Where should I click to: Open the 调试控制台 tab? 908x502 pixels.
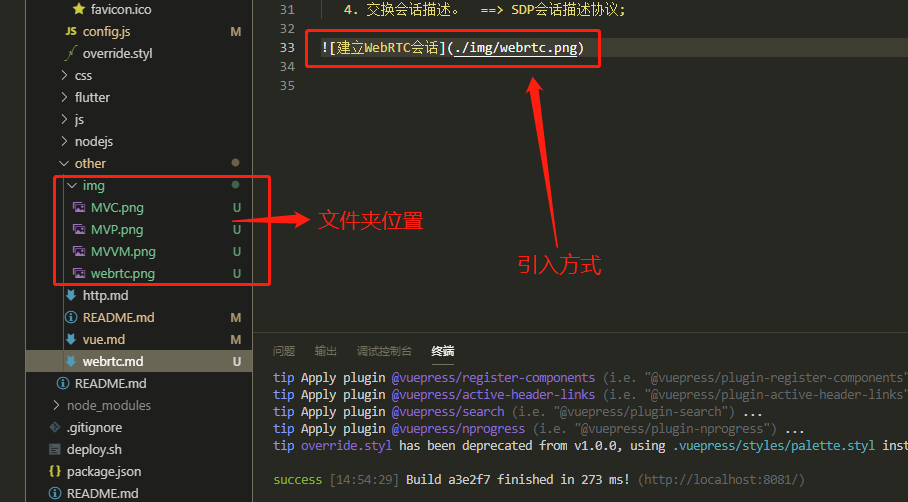click(x=384, y=351)
